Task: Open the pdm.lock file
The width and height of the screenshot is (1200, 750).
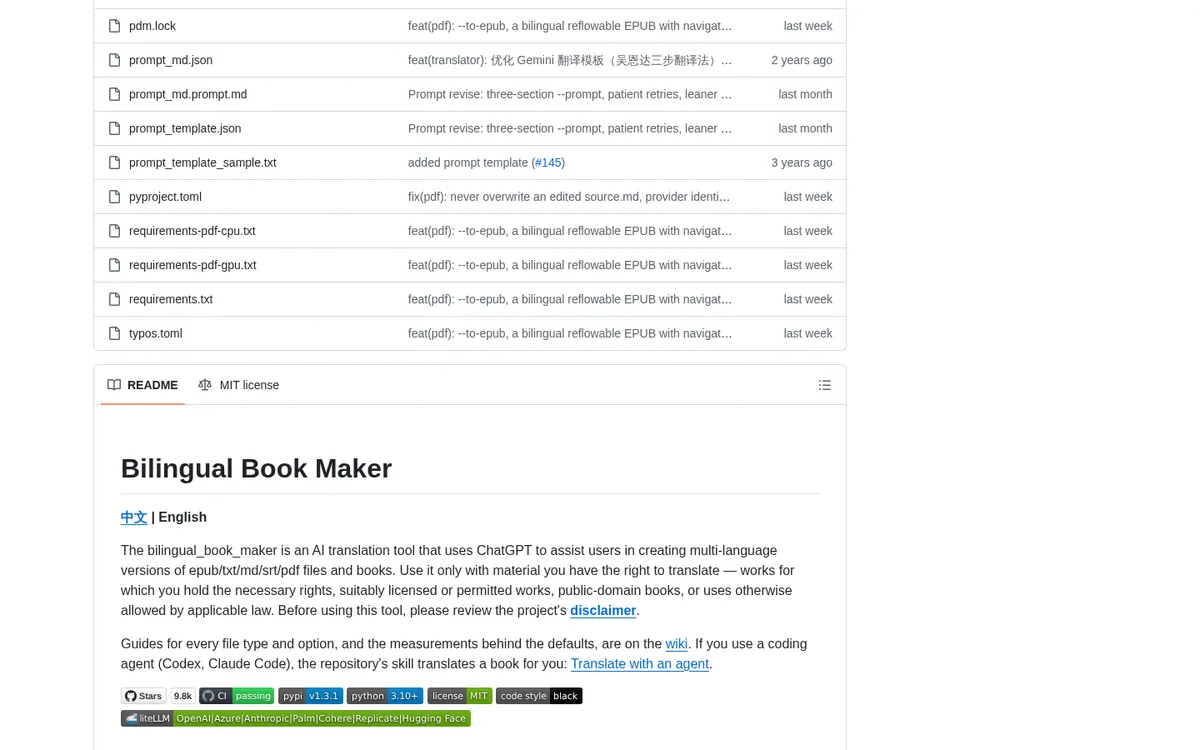Action: click(x=152, y=26)
